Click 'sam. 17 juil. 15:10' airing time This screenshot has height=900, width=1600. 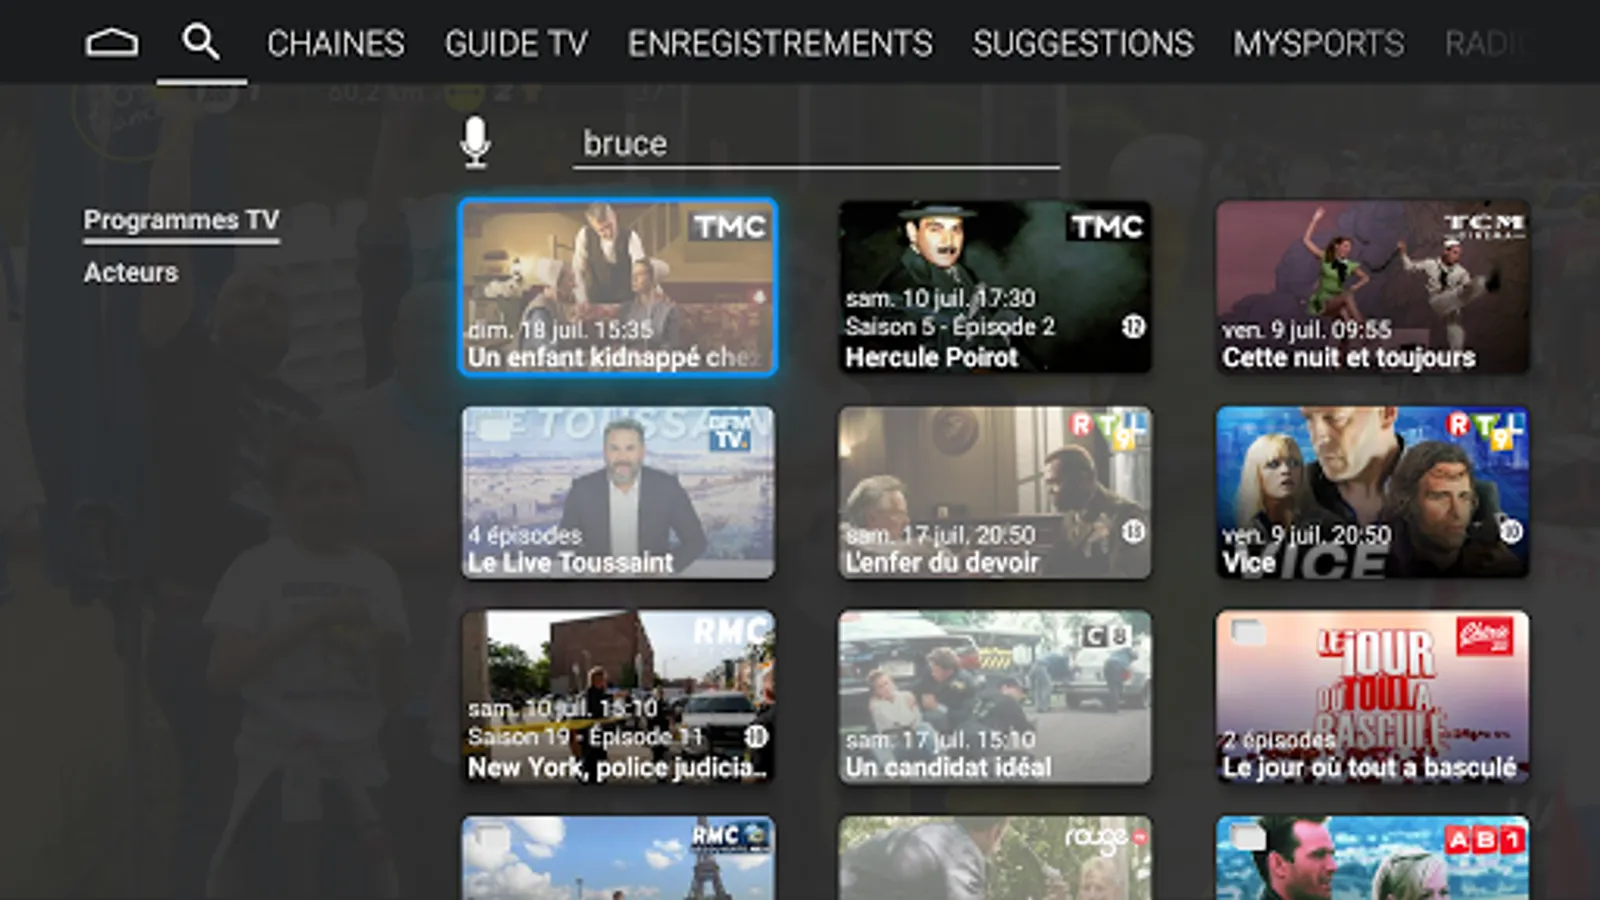pyautogui.click(x=941, y=740)
